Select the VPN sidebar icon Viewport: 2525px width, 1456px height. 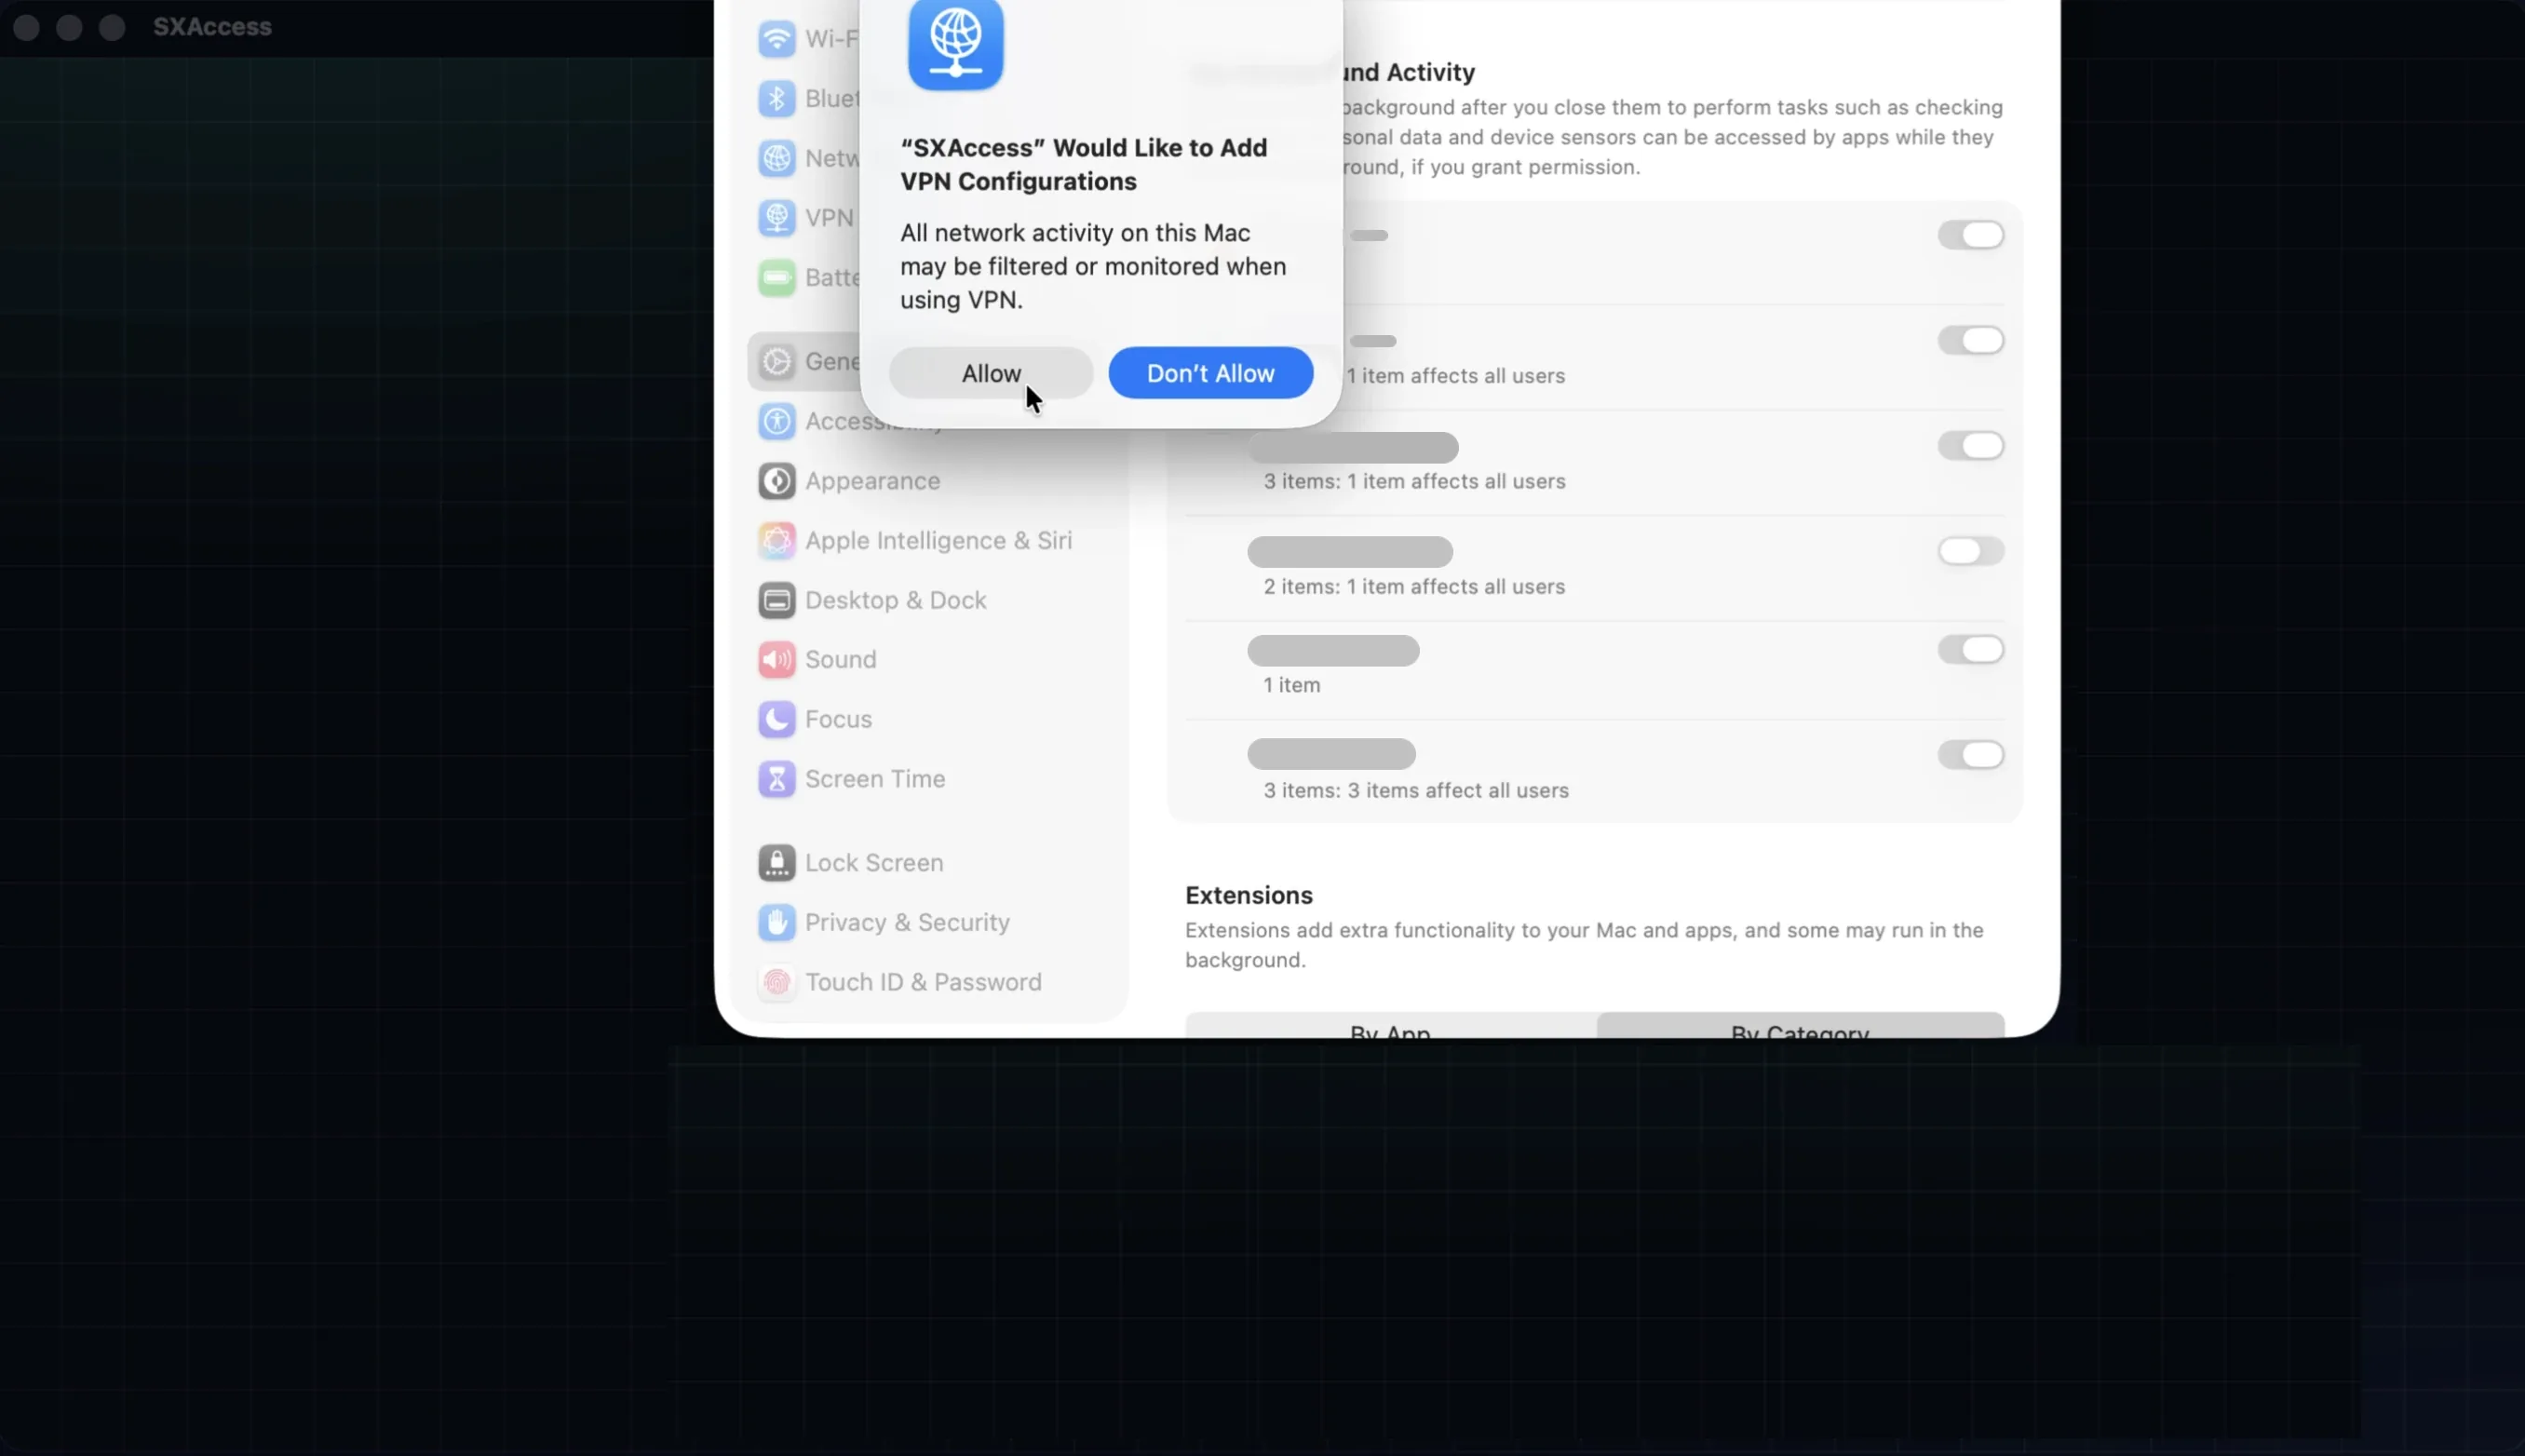coord(777,218)
